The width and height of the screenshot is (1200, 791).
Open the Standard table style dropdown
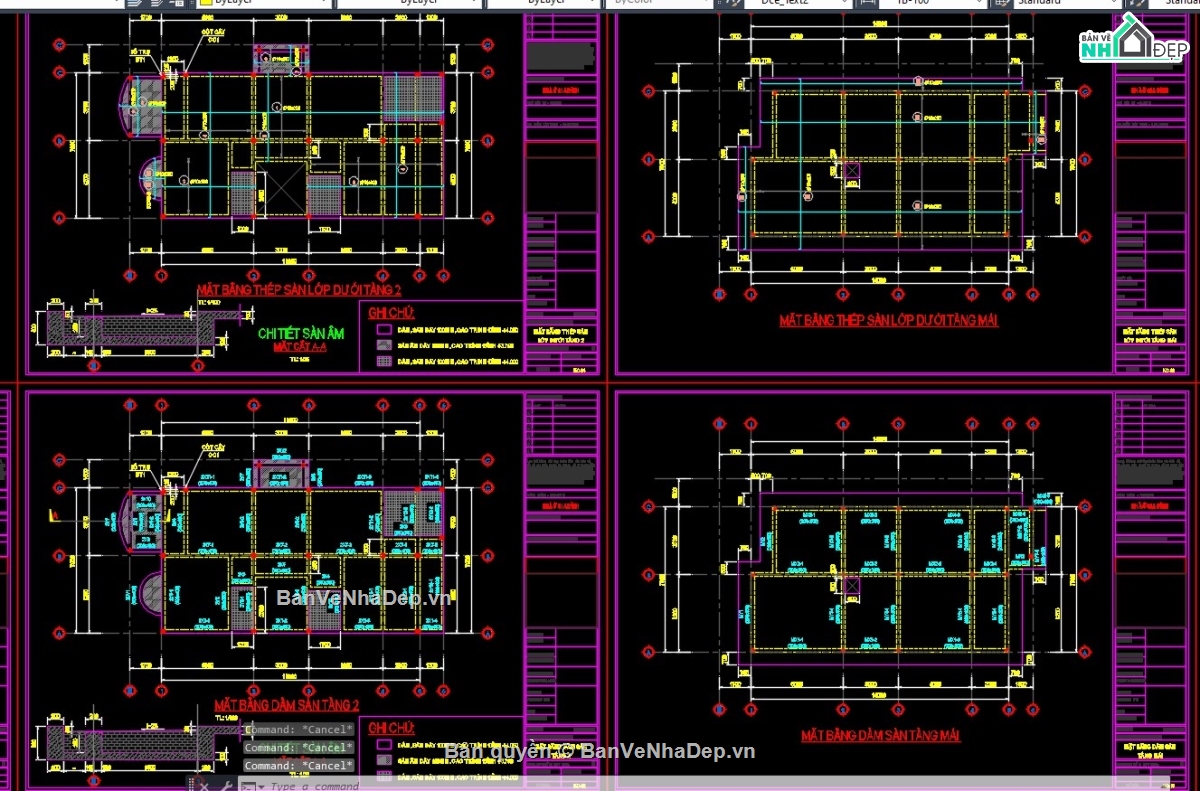[1065, 3]
